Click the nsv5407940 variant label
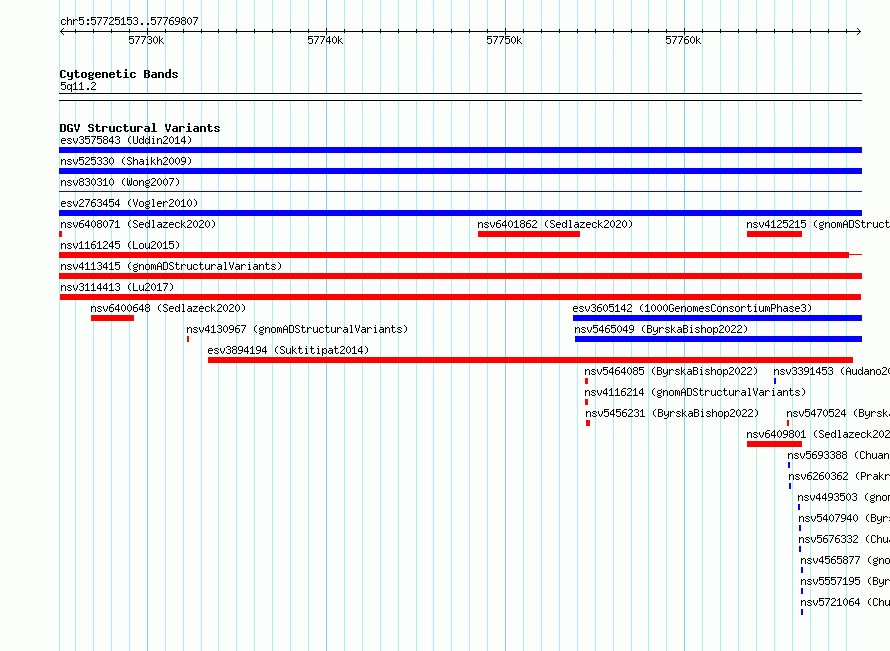 [x=844, y=518]
